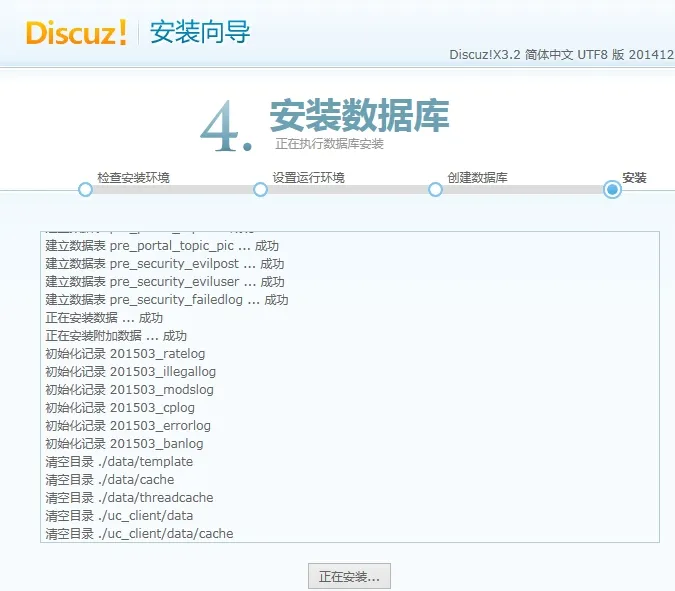Click the pre_portal_topic_pic log line
This screenshot has height=591, width=675.
[162, 246]
